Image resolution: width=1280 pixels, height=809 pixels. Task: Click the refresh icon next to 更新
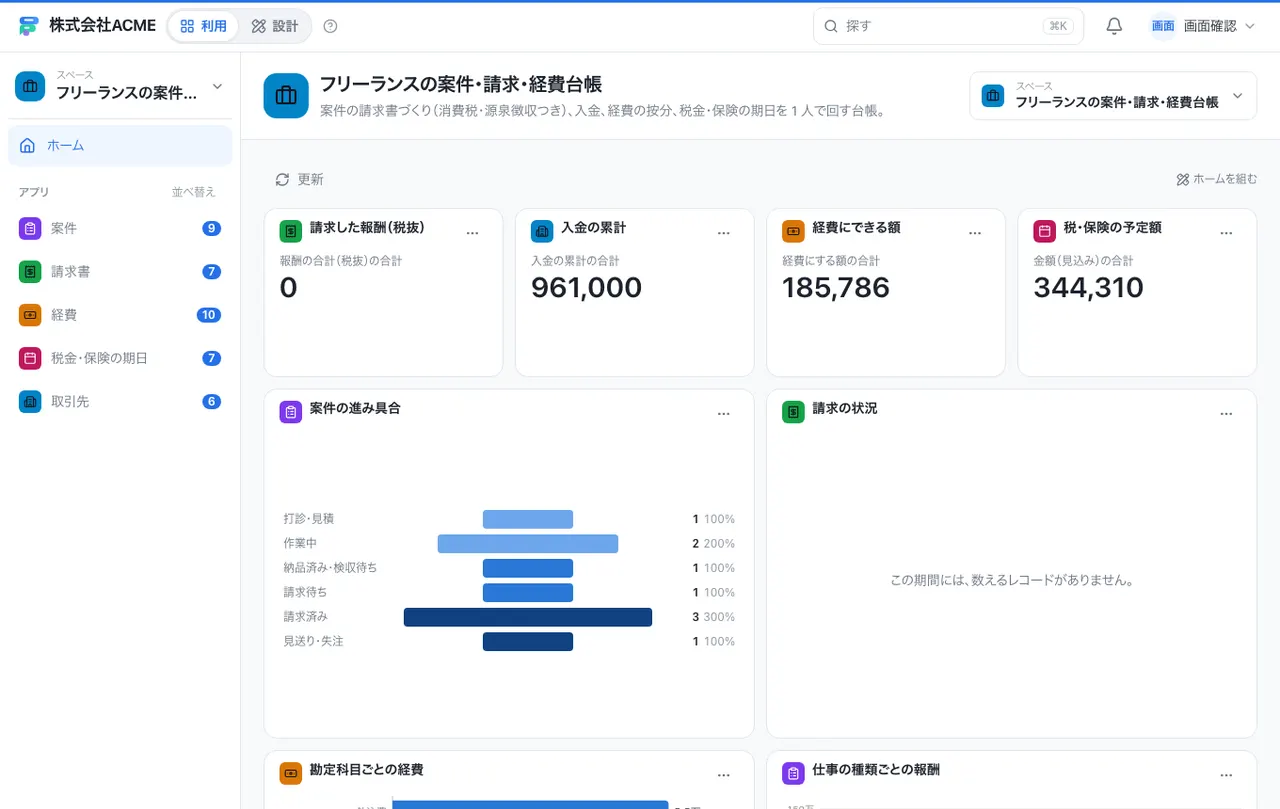[283, 179]
